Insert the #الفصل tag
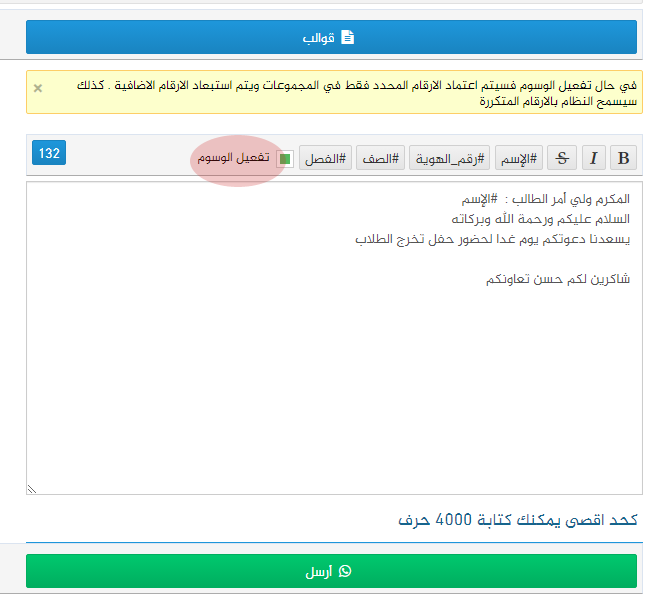655x613 pixels. pyautogui.click(x=325, y=158)
